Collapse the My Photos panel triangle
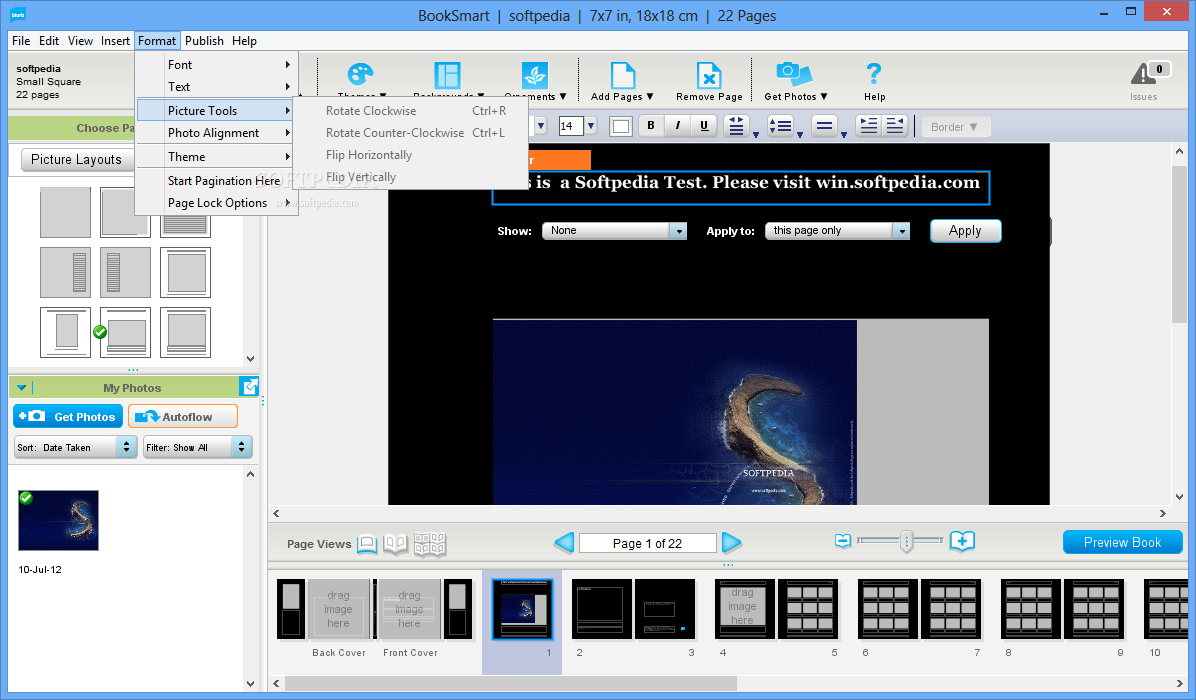Image resolution: width=1196 pixels, height=700 pixels. (x=21, y=387)
